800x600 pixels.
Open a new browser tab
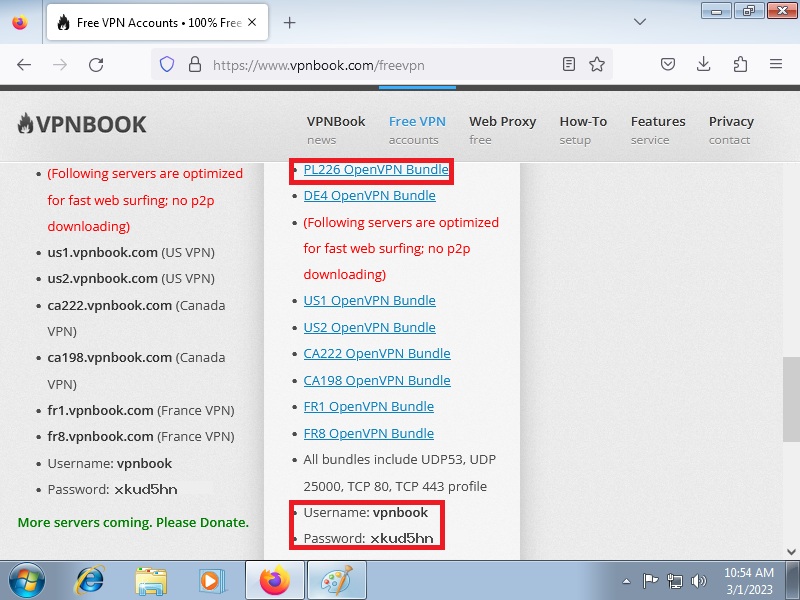290,22
